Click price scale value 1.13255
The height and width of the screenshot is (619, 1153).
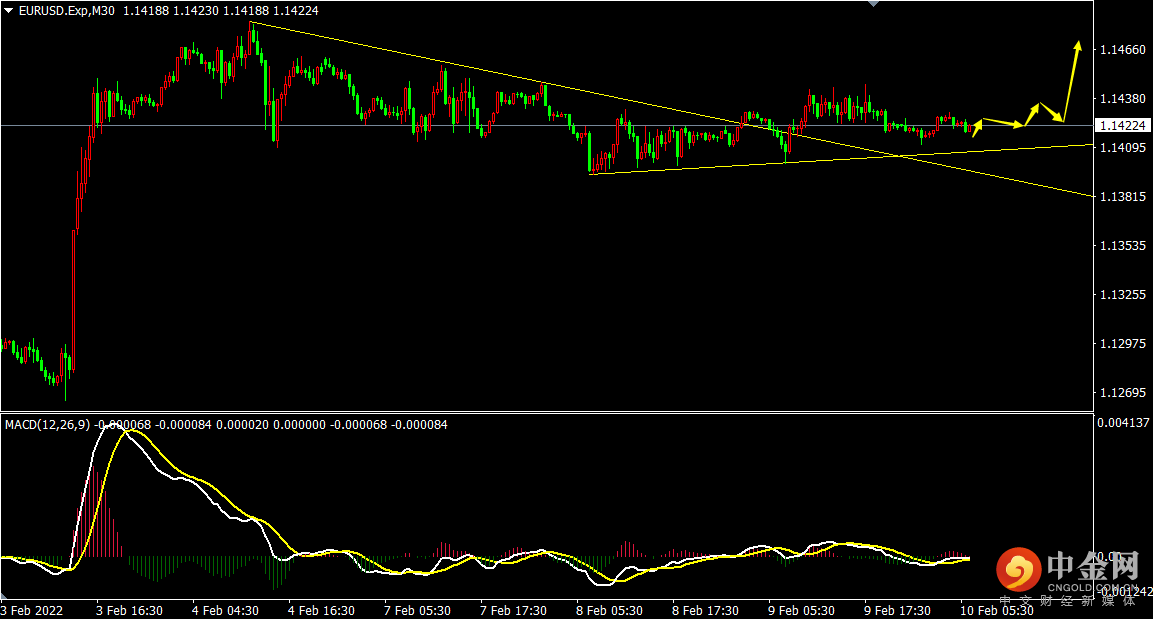1122,295
